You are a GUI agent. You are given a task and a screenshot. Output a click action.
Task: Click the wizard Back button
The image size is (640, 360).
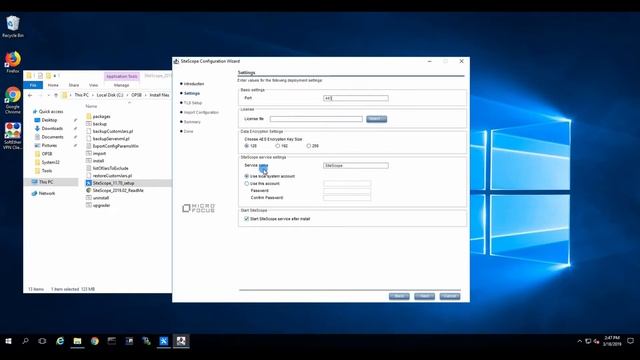pyautogui.click(x=399, y=296)
